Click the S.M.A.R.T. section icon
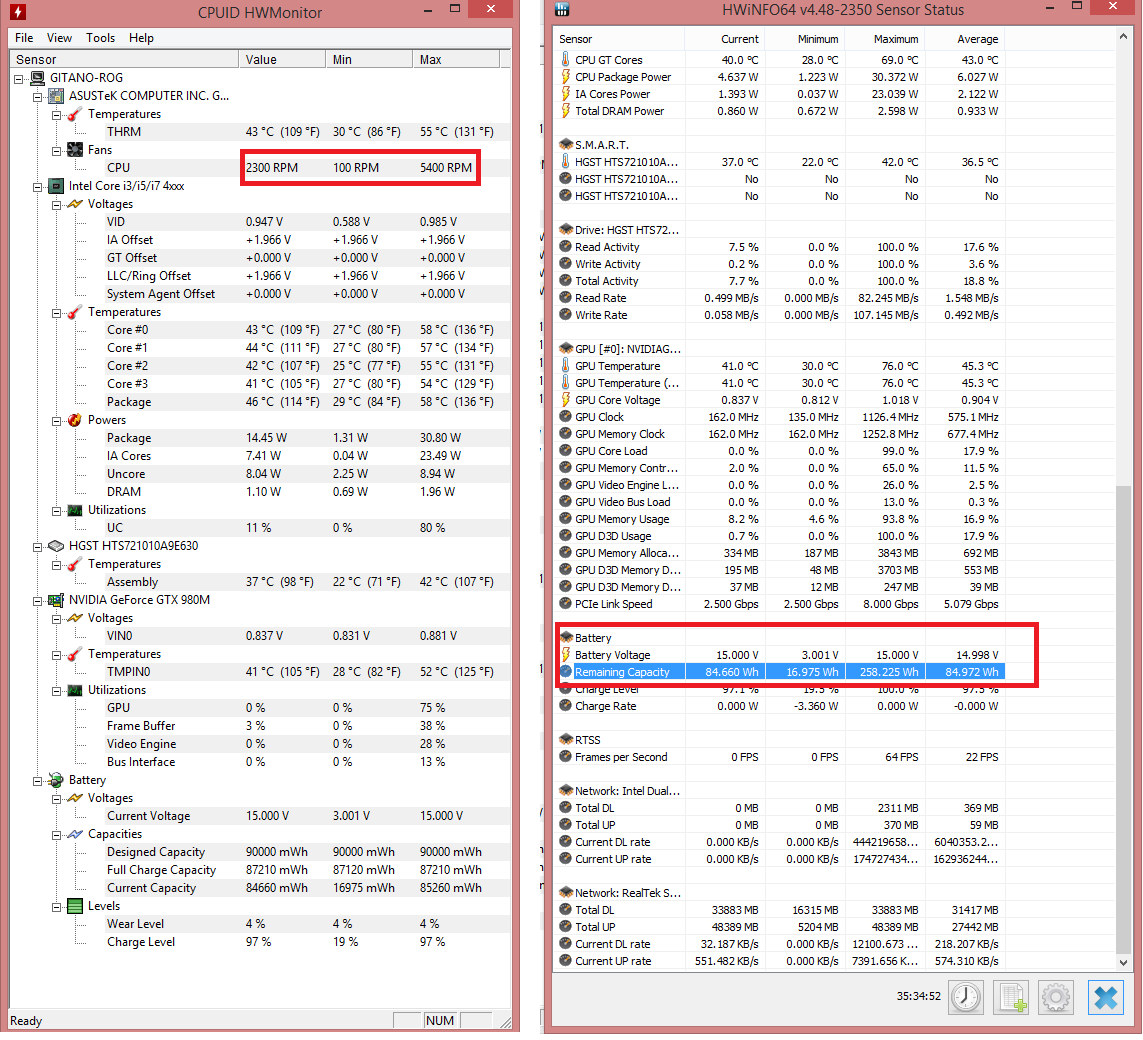 tap(566, 145)
